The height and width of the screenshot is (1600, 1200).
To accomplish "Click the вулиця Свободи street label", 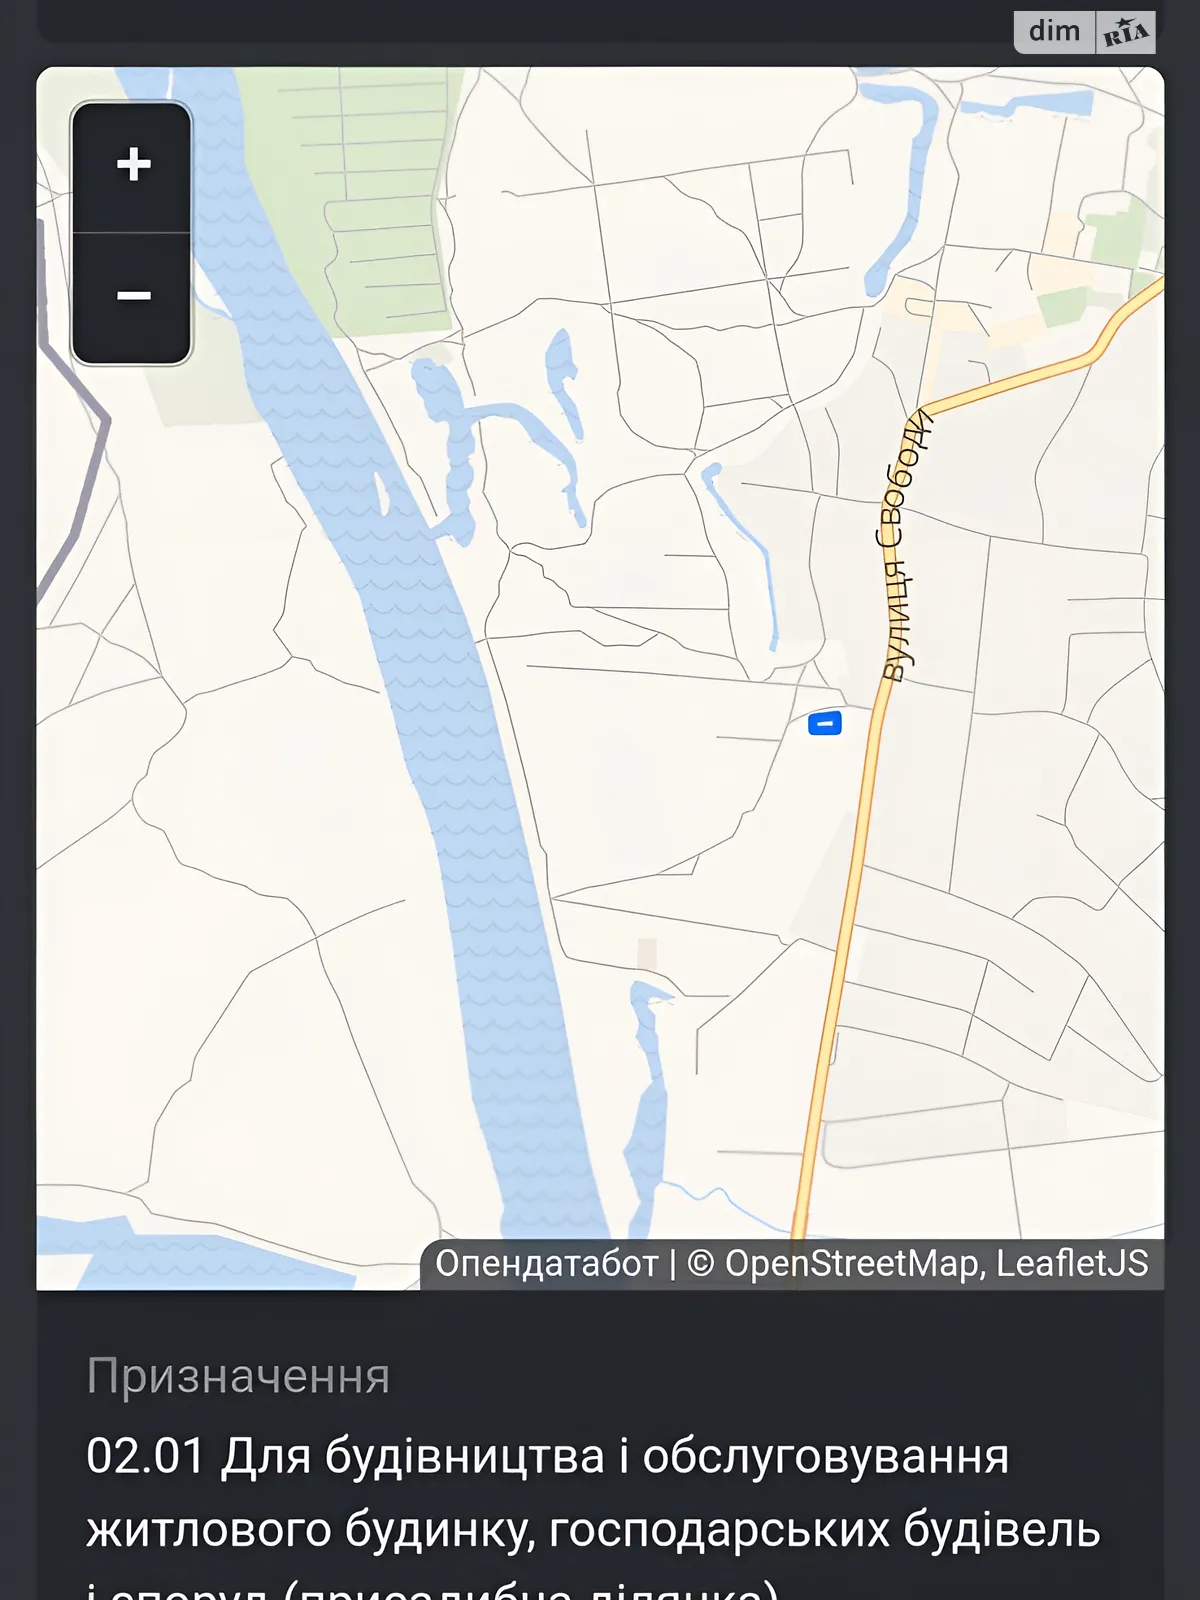I will [905, 547].
